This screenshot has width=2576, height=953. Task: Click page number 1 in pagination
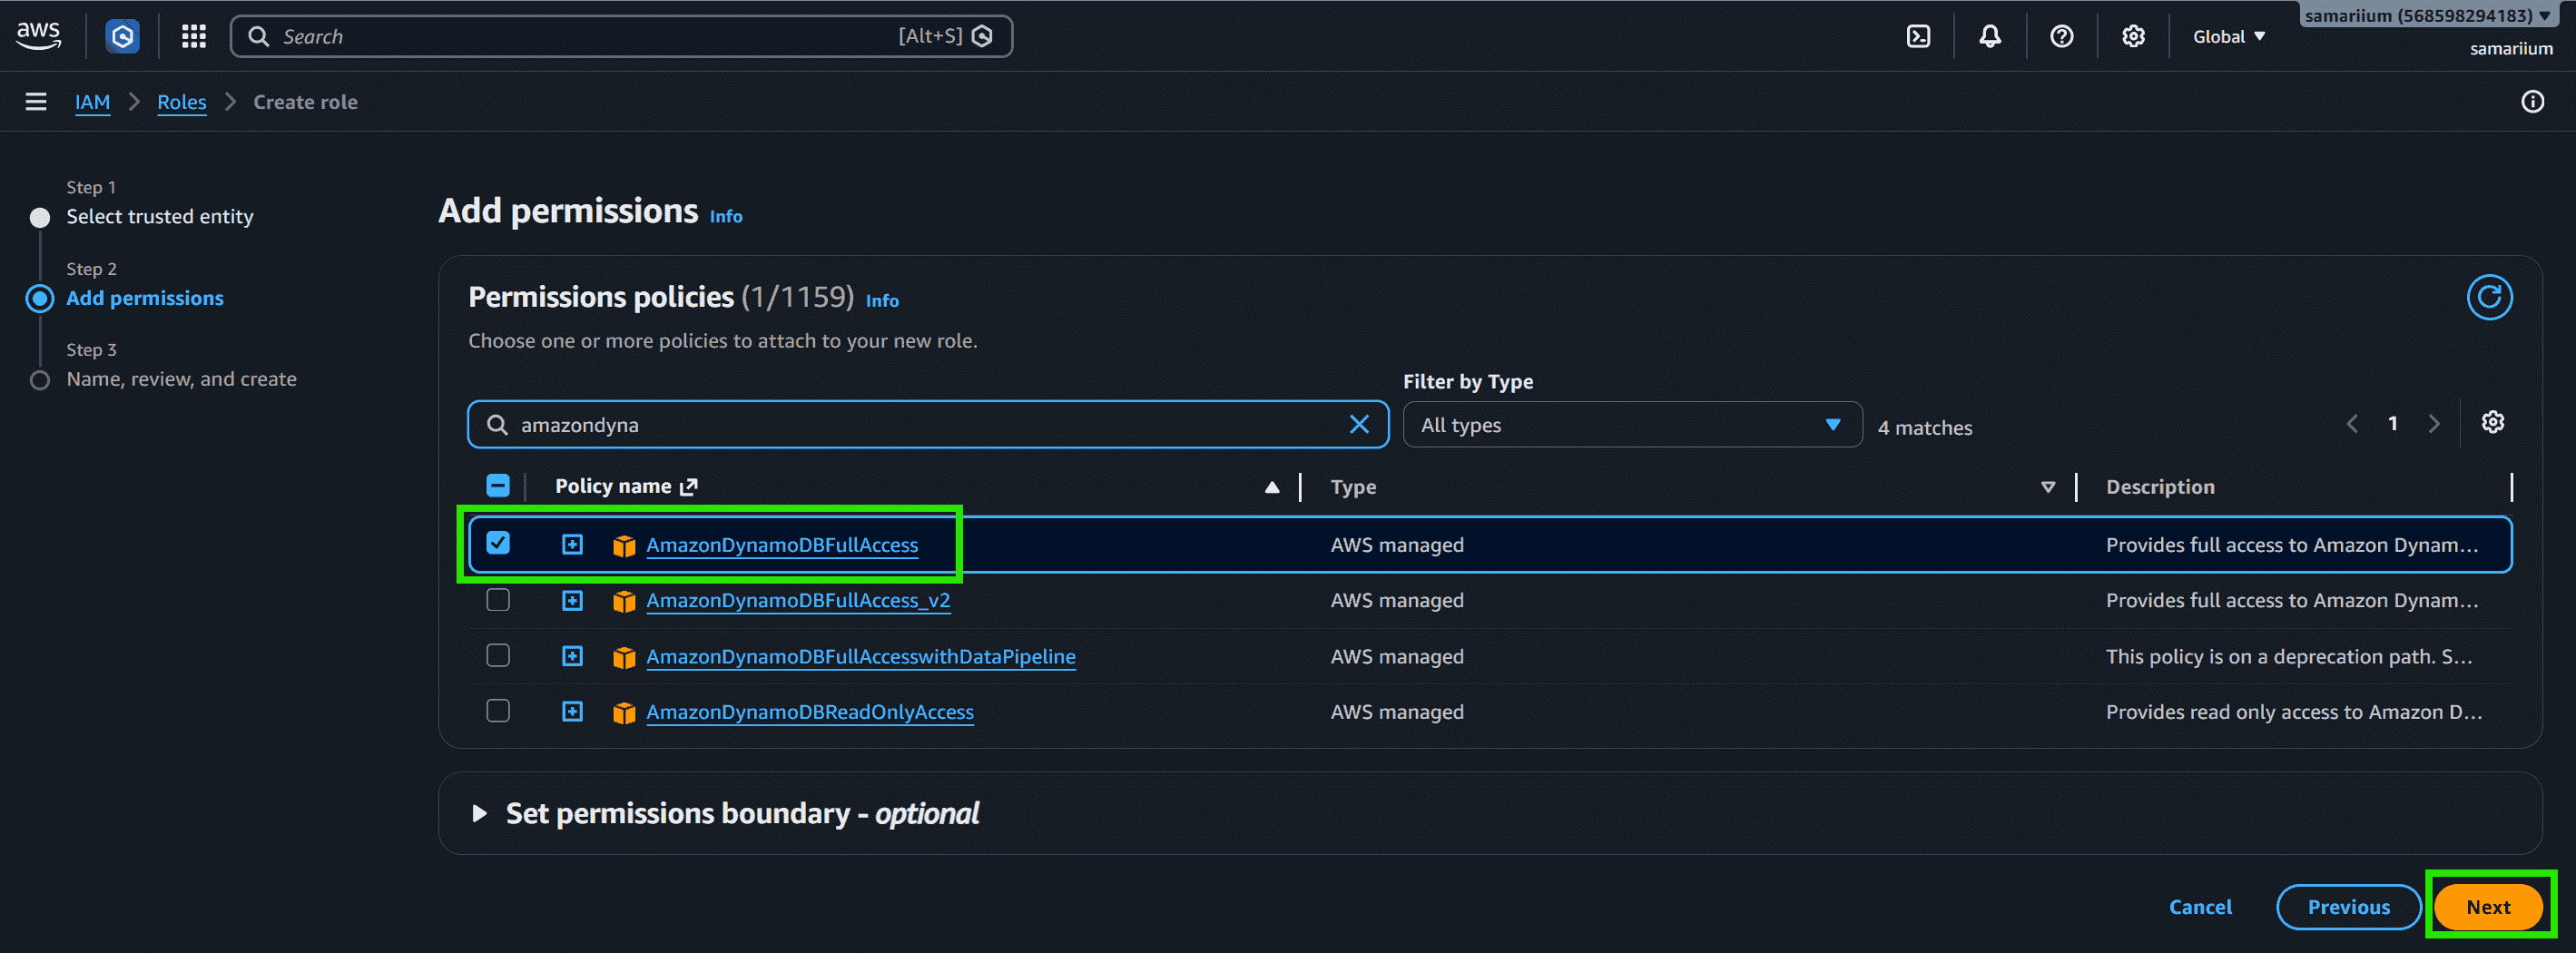click(x=2393, y=424)
